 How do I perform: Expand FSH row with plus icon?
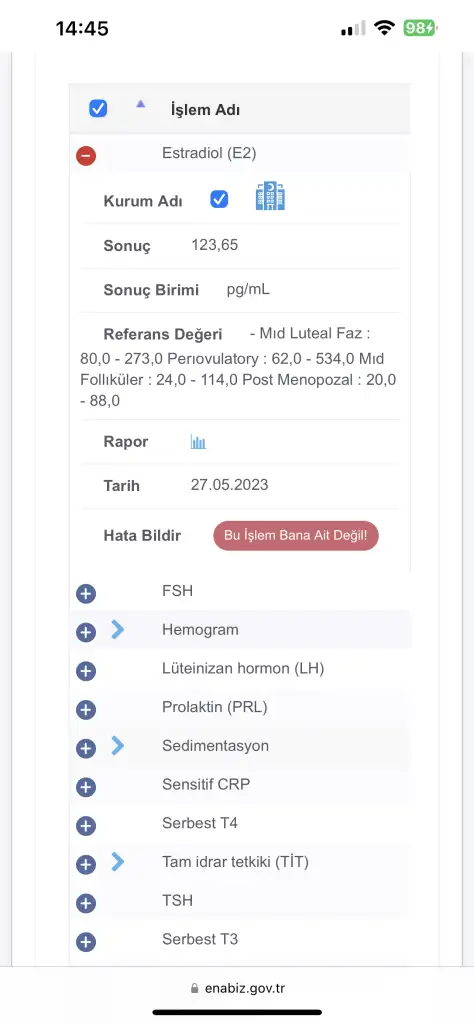point(86,594)
